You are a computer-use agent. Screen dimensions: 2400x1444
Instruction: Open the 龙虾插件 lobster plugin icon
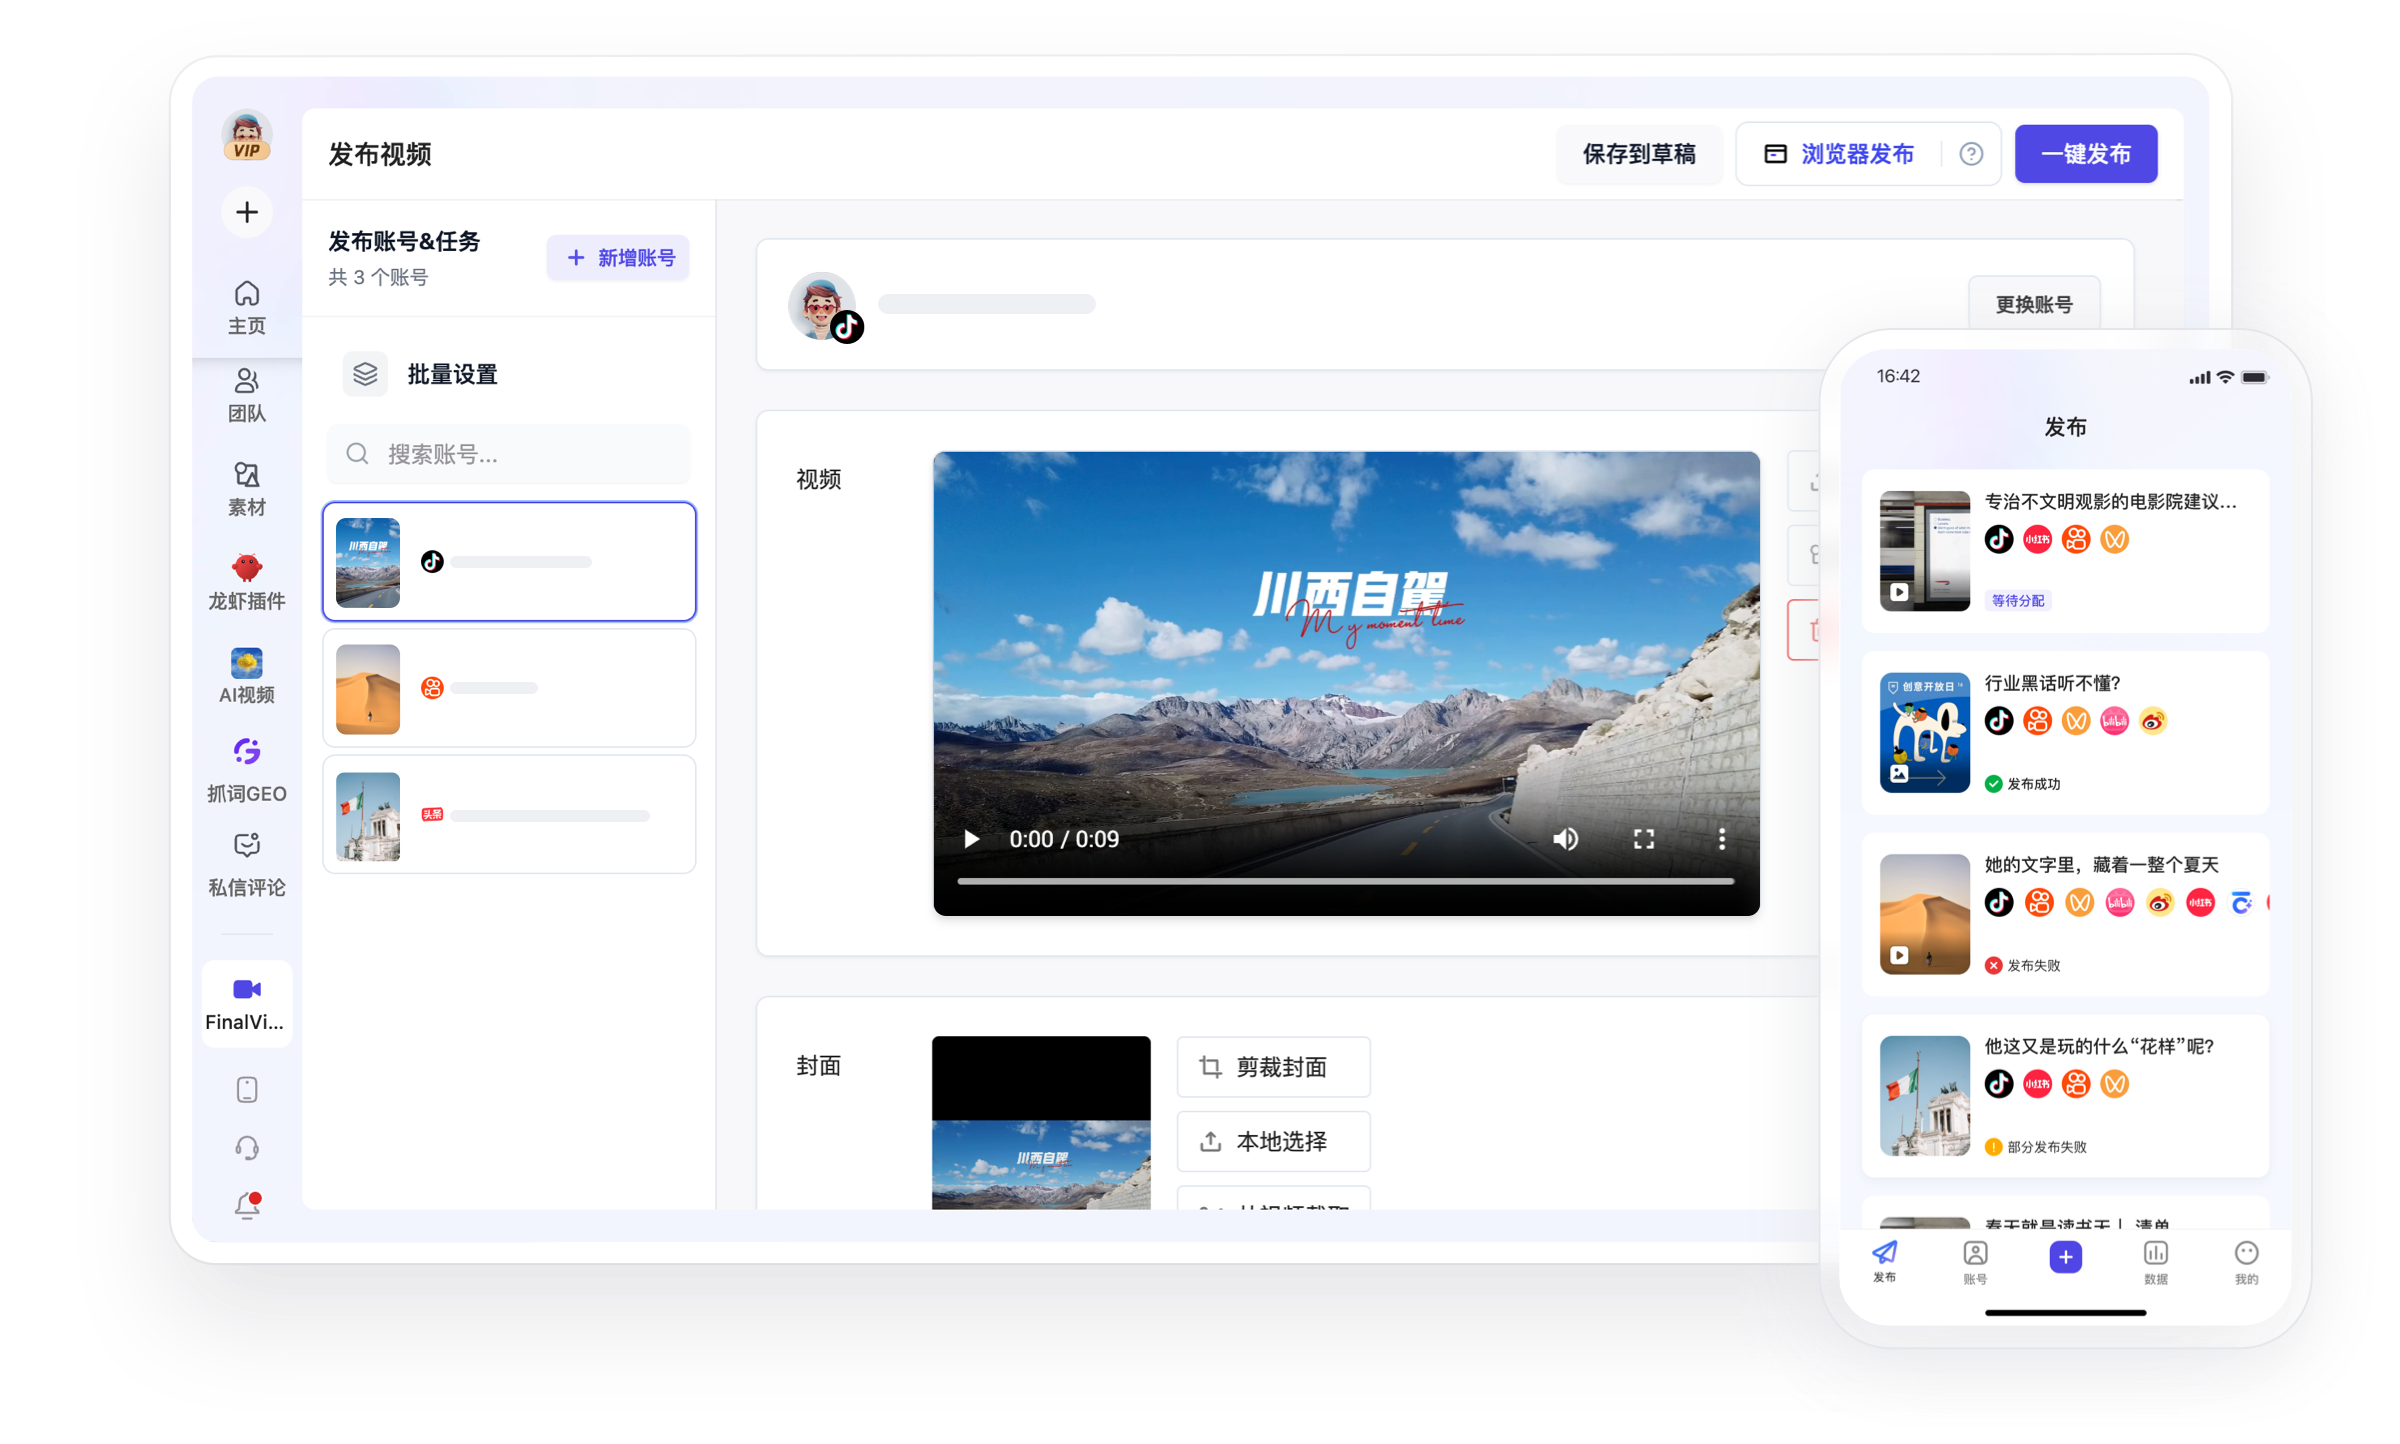click(246, 568)
